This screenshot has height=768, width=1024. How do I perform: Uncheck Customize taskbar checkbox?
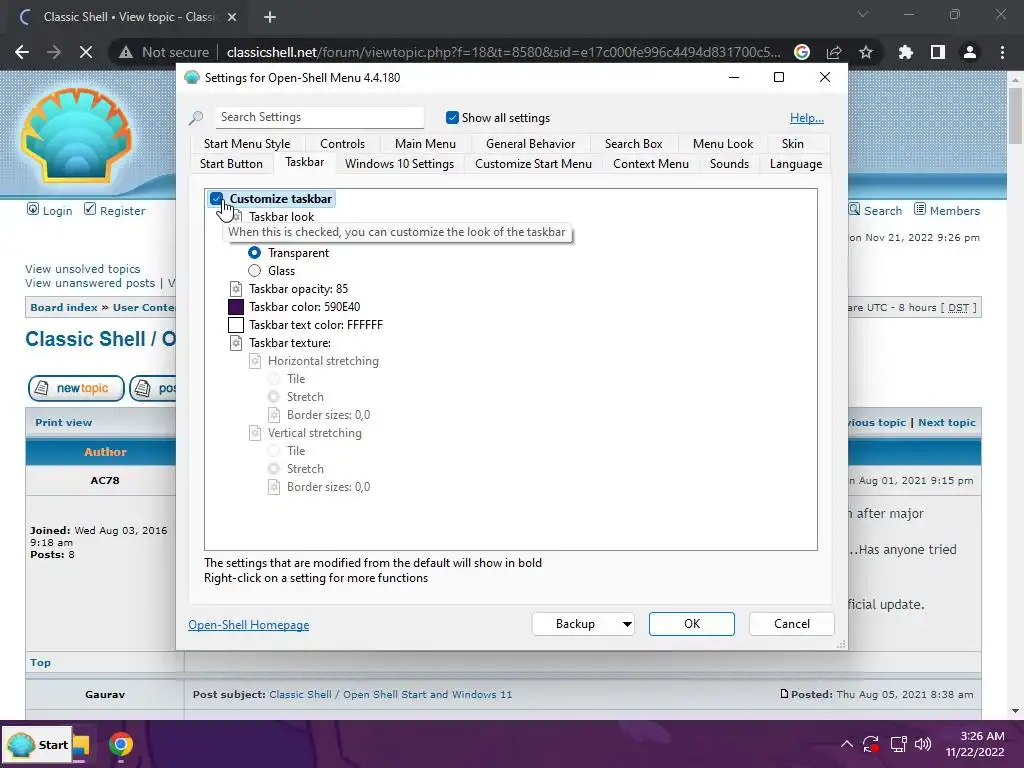tap(216, 199)
